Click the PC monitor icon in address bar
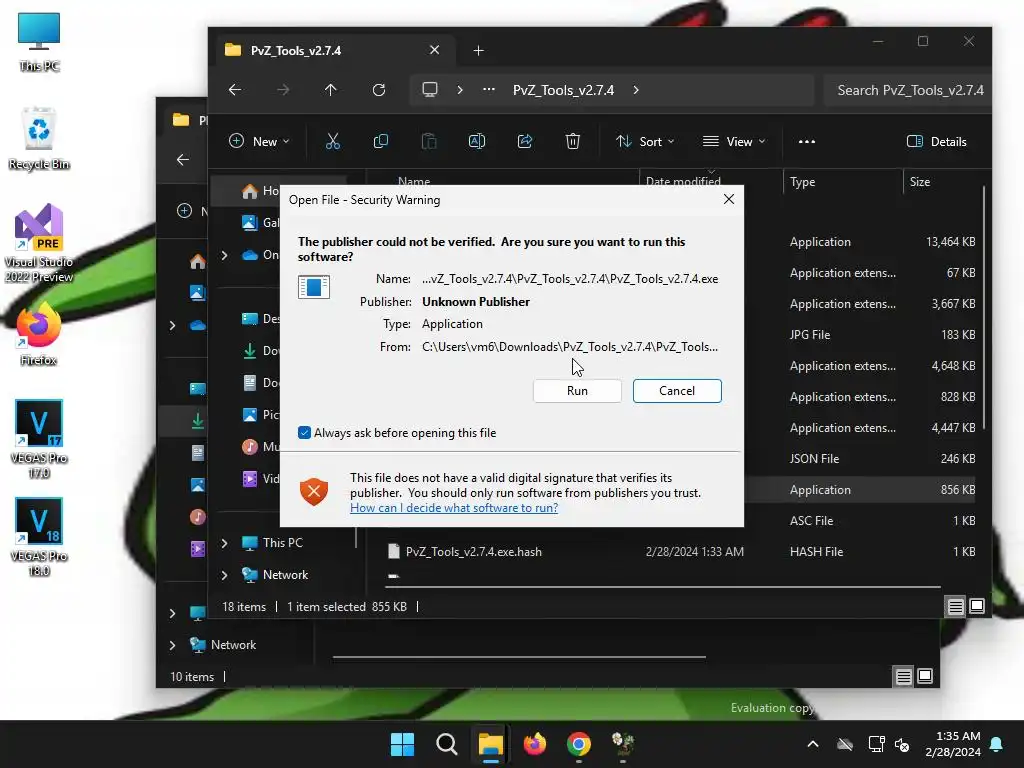This screenshot has height=768, width=1024. pyautogui.click(x=430, y=89)
